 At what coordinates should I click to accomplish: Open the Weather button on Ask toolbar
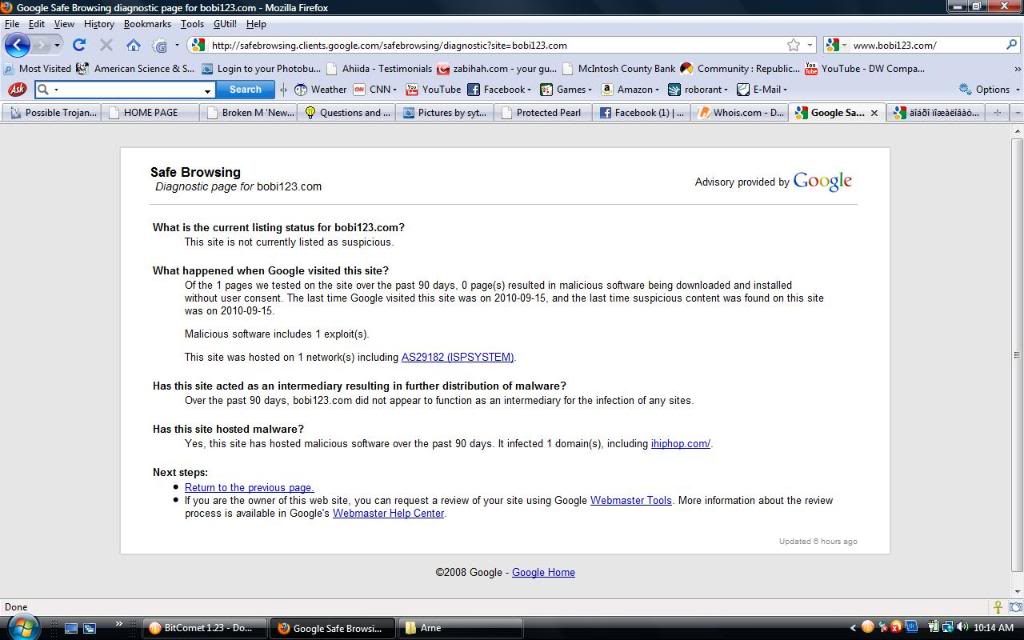pyautogui.click(x=320, y=89)
